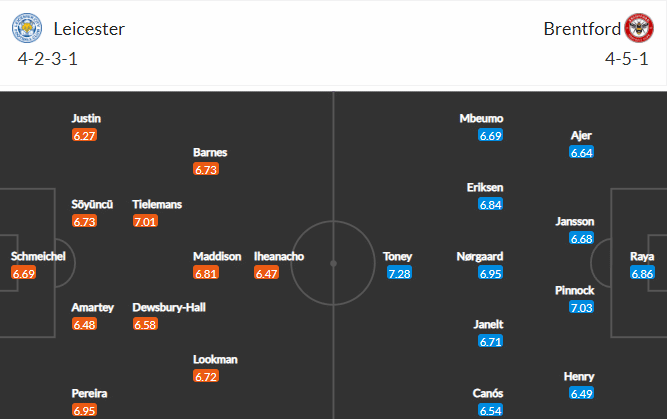Open player Iheanacho's details
Screen dimensions: 667x419
(x=279, y=257)
